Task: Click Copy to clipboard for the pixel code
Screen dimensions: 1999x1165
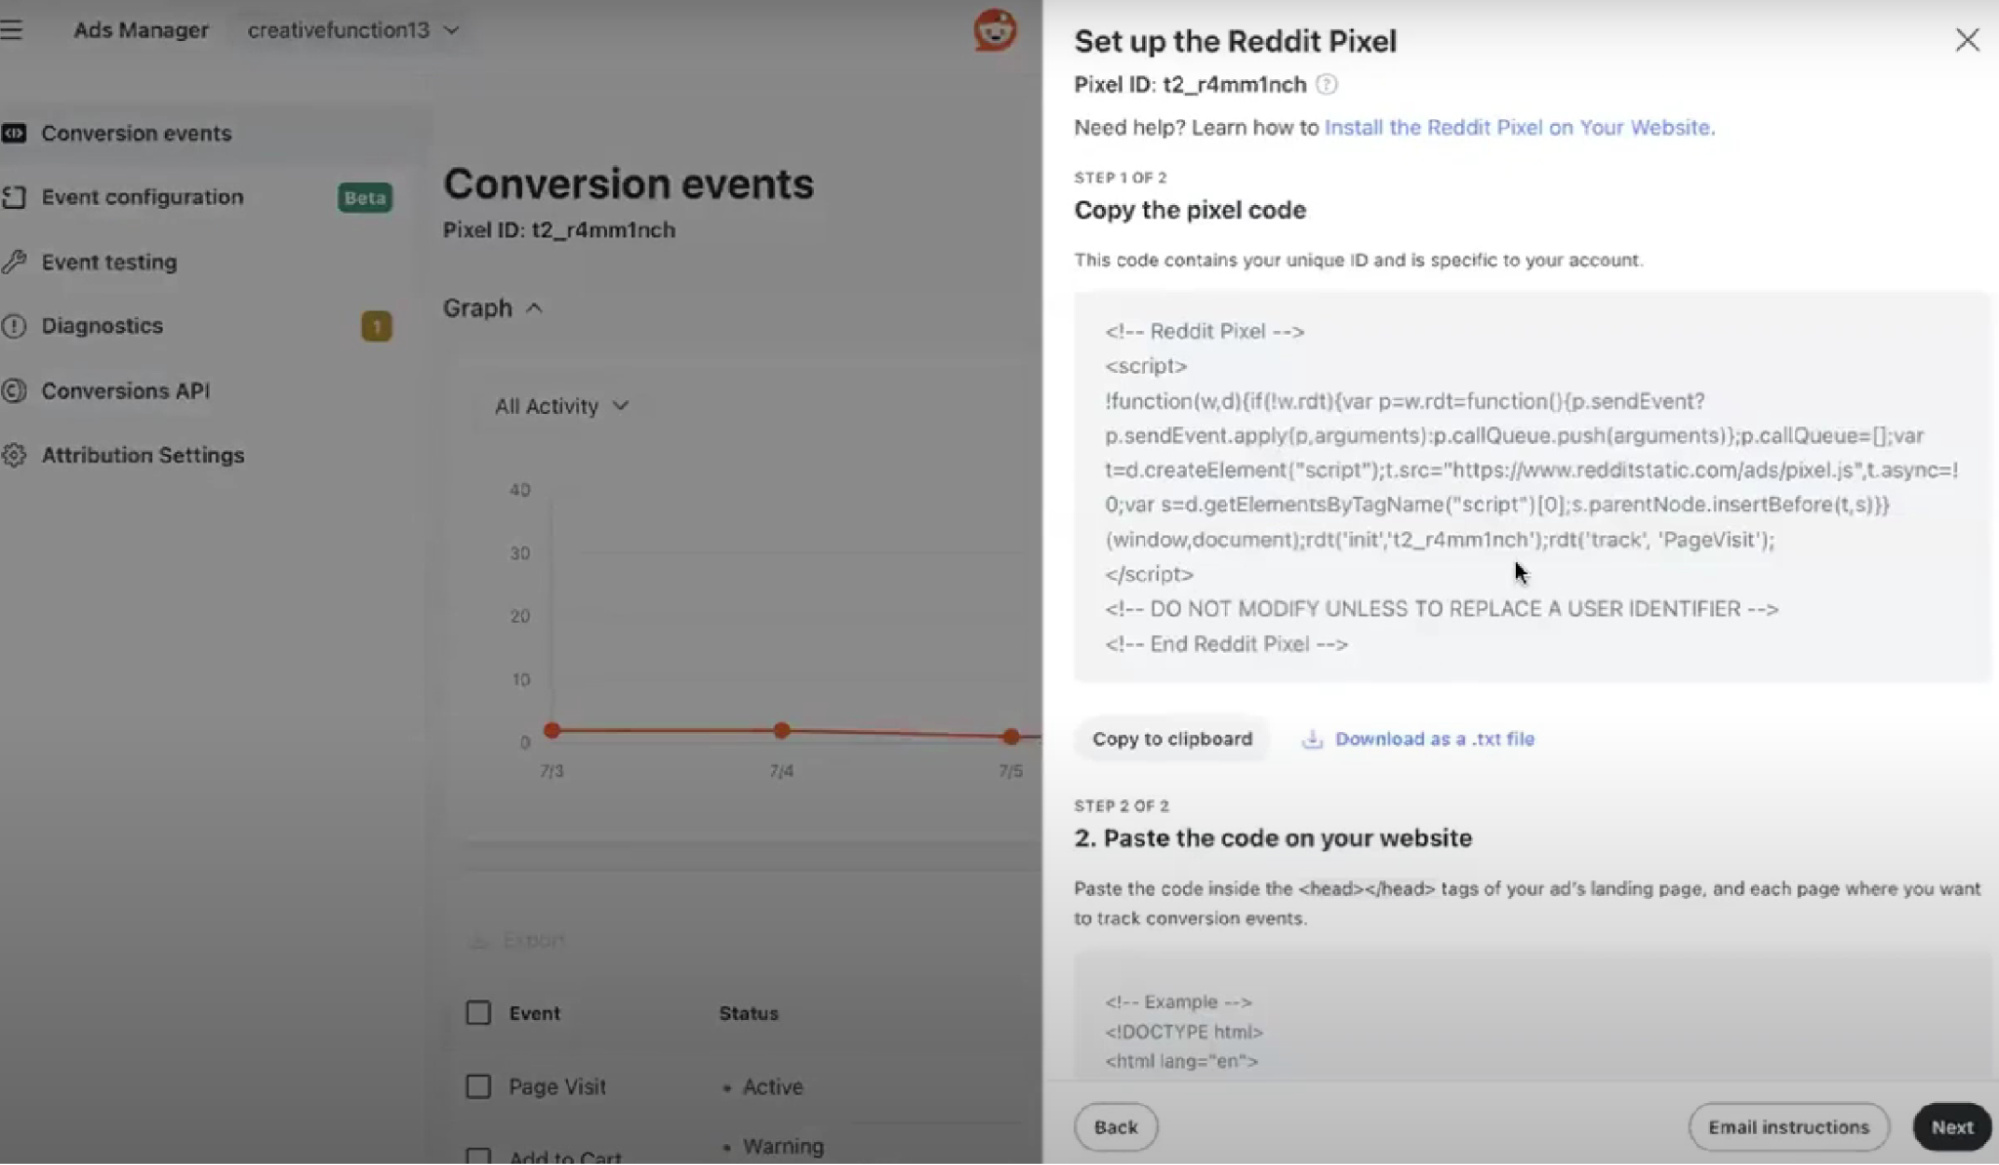Action: [x=1171, y=739]
